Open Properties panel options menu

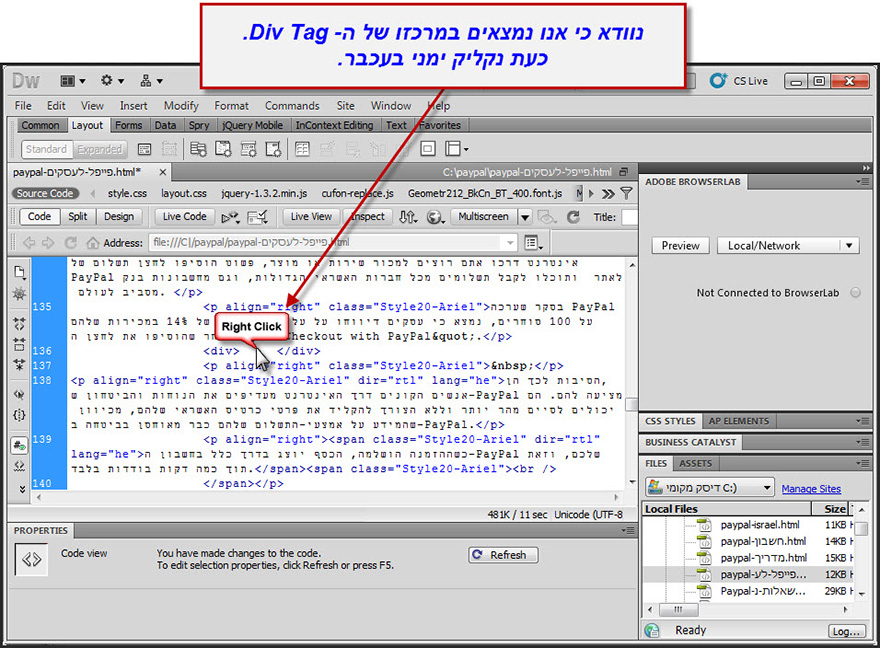(629, 530)
